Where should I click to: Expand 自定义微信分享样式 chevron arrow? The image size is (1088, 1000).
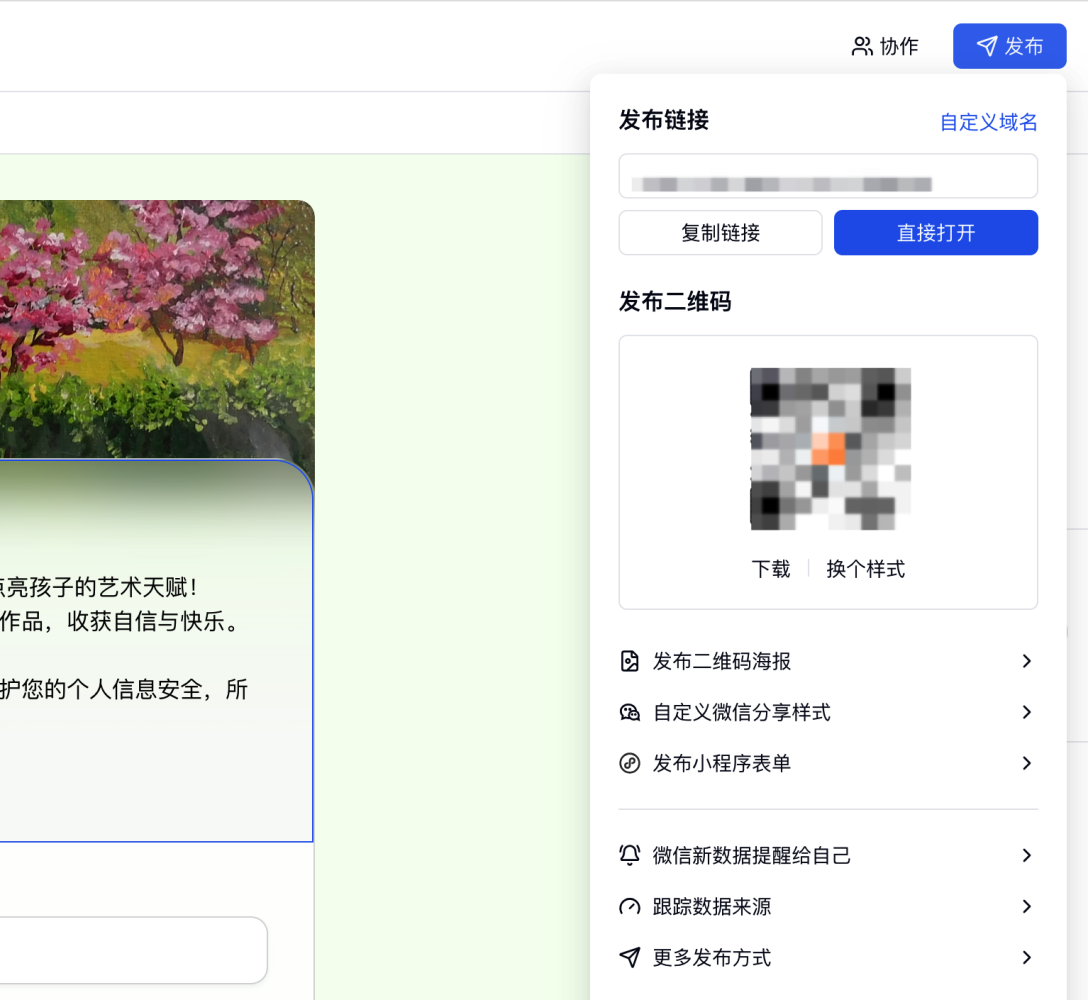coord(1026,712)
